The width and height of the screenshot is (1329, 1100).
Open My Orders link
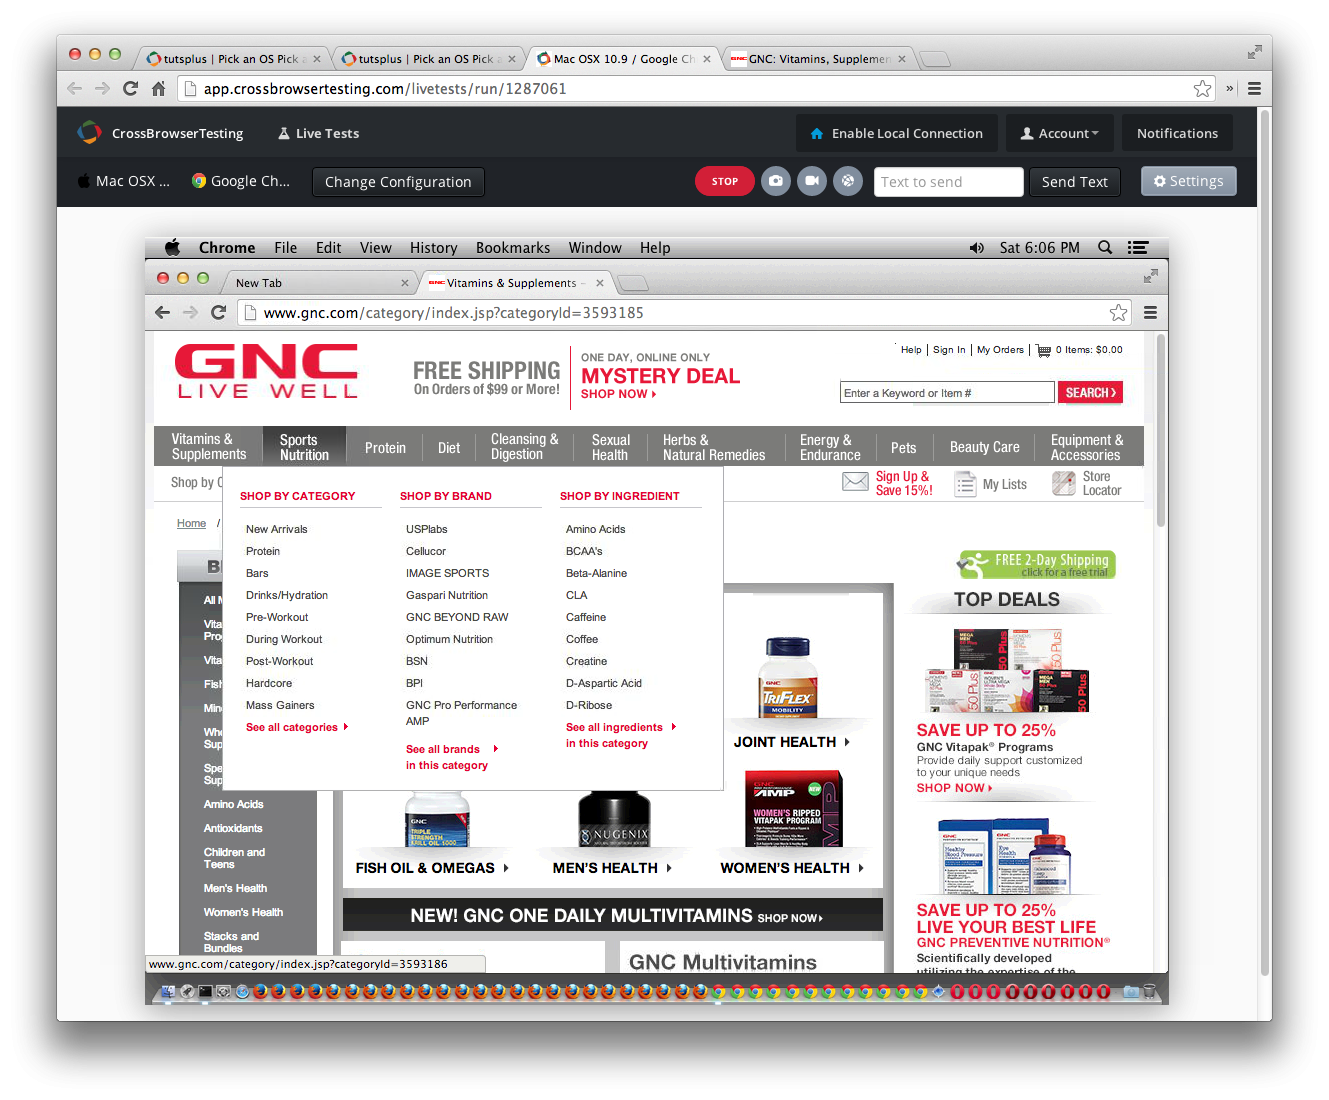(x=1000, y=350)
